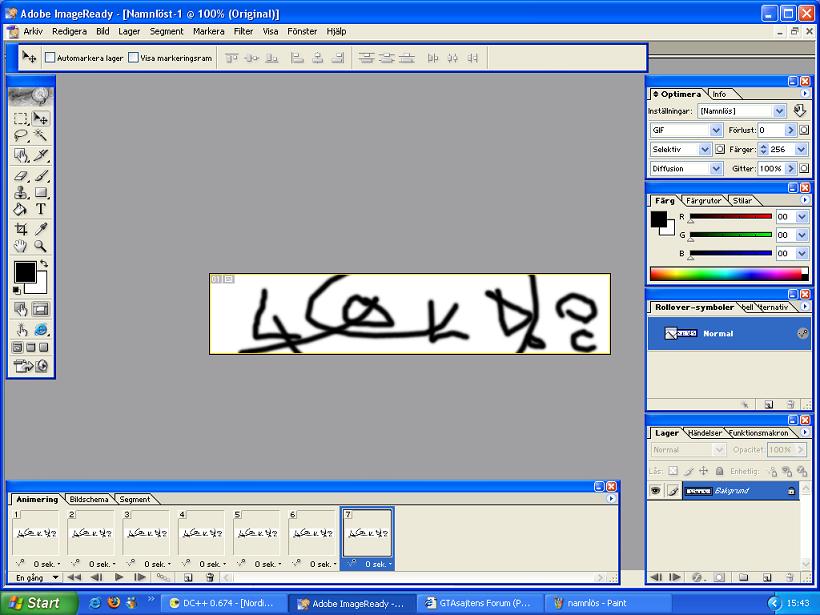Select the Magic Wand tool
820x615 pixels.
point(40,136)
